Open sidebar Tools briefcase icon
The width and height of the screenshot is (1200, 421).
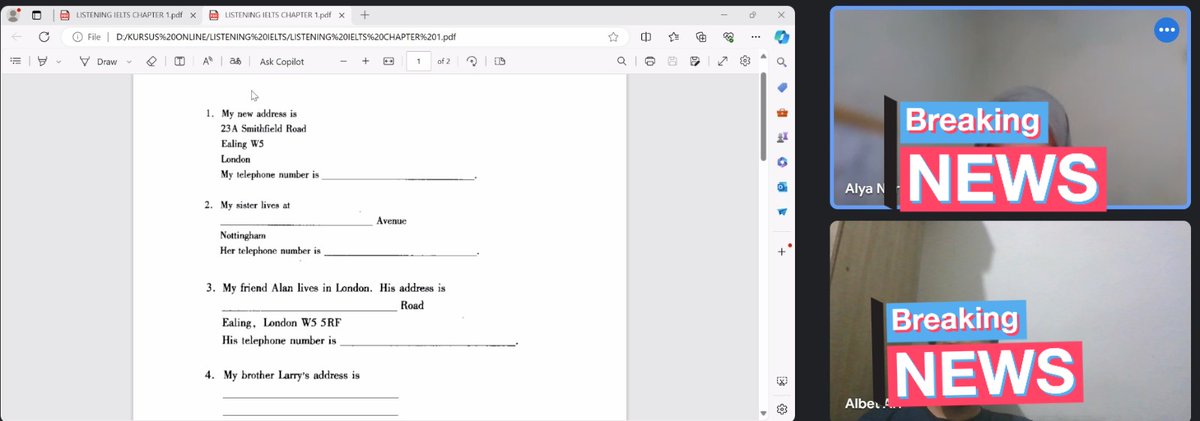[x=782, y=112]
